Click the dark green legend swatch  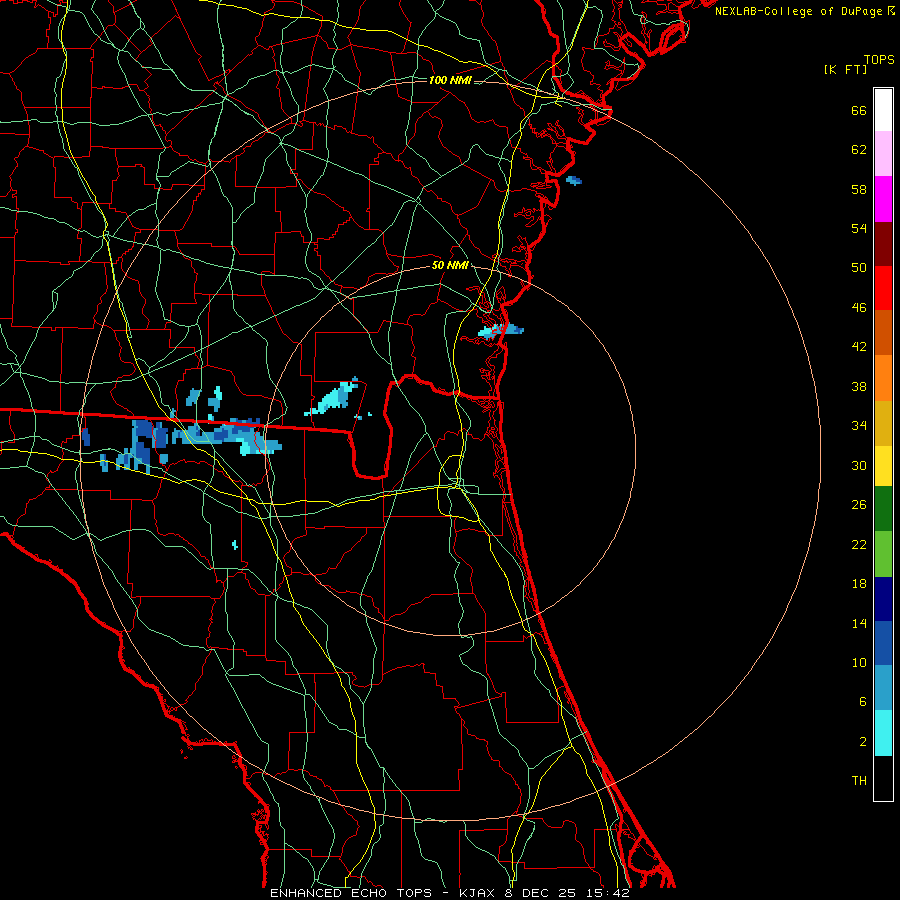point(883,509)
